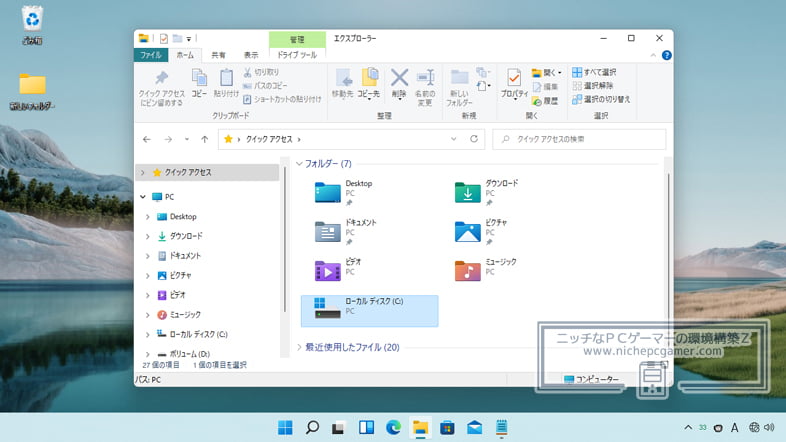Screen dimensions: 786x442
Task: Collapse the ribbon with chevron
Action: 653,55
